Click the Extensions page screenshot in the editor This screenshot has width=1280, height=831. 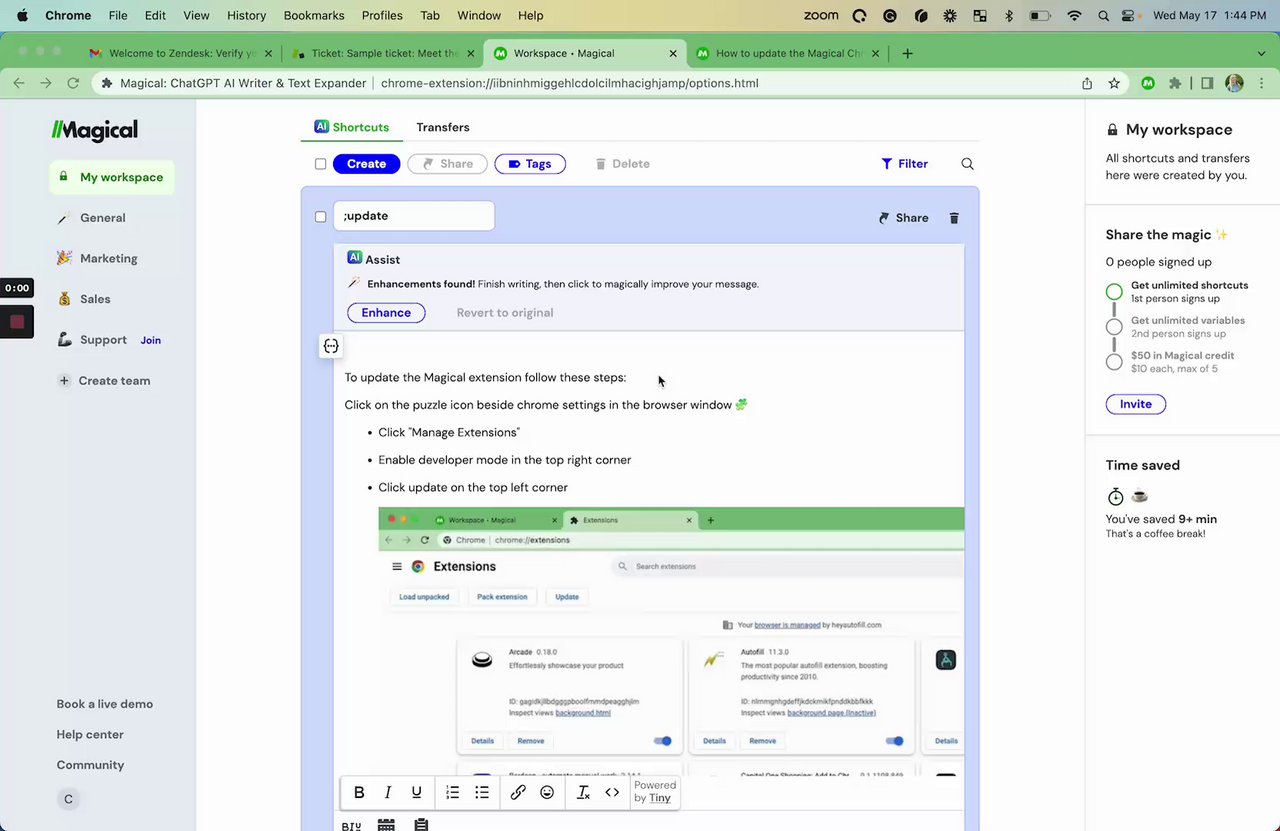tap(671, 642)
